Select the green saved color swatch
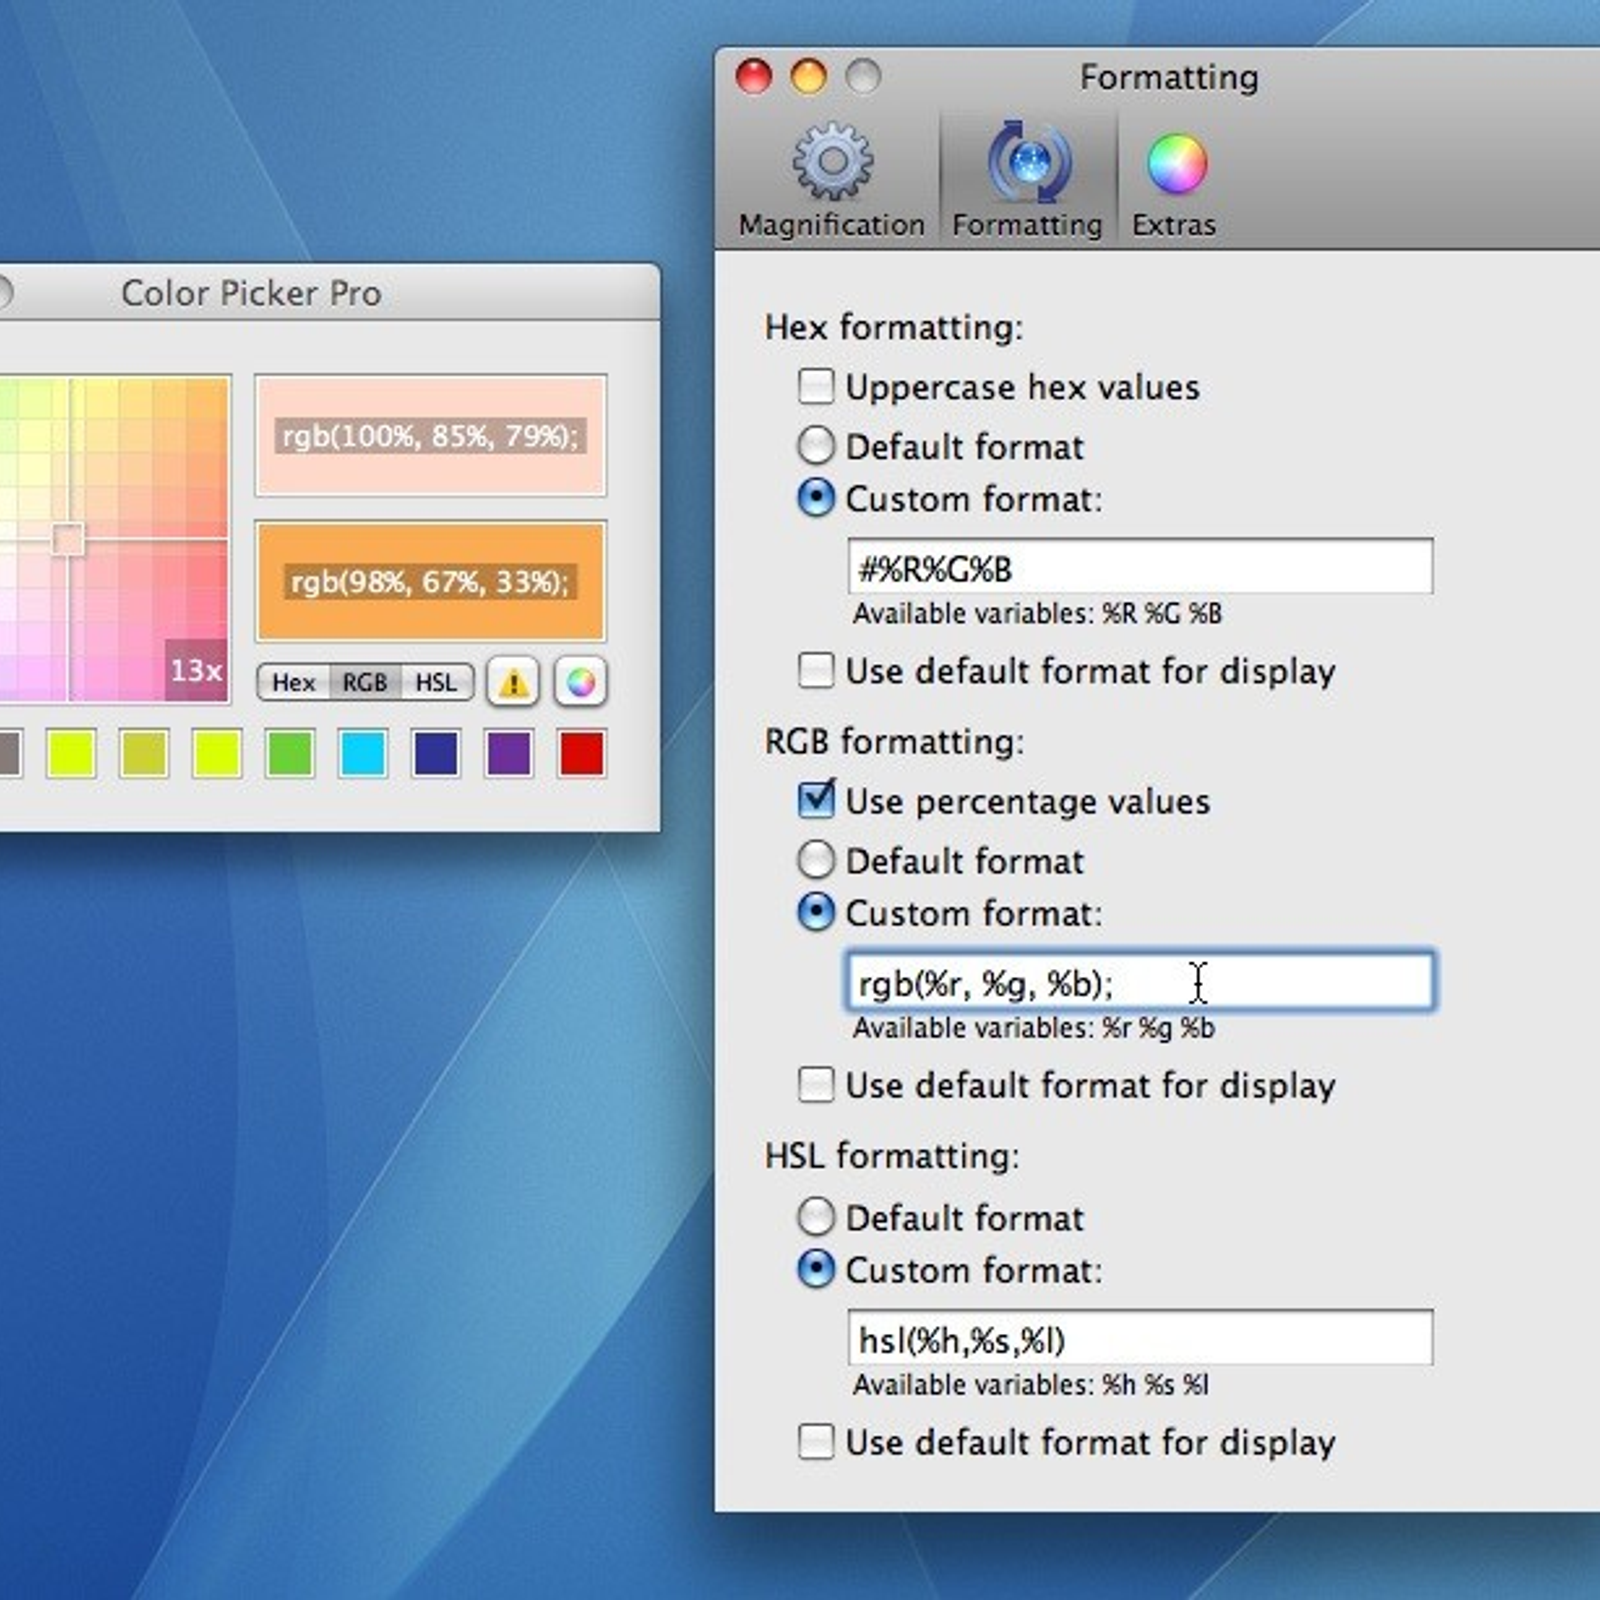The image size is (1600, 1600). point(289,753)
